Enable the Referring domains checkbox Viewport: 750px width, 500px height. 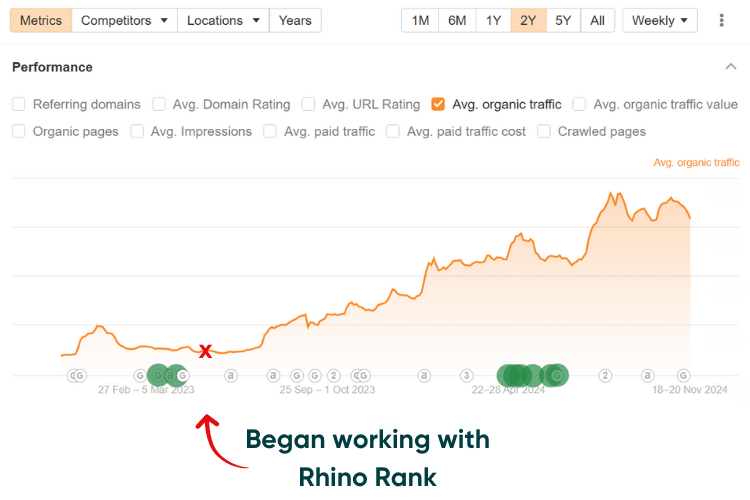pos(19,104)
